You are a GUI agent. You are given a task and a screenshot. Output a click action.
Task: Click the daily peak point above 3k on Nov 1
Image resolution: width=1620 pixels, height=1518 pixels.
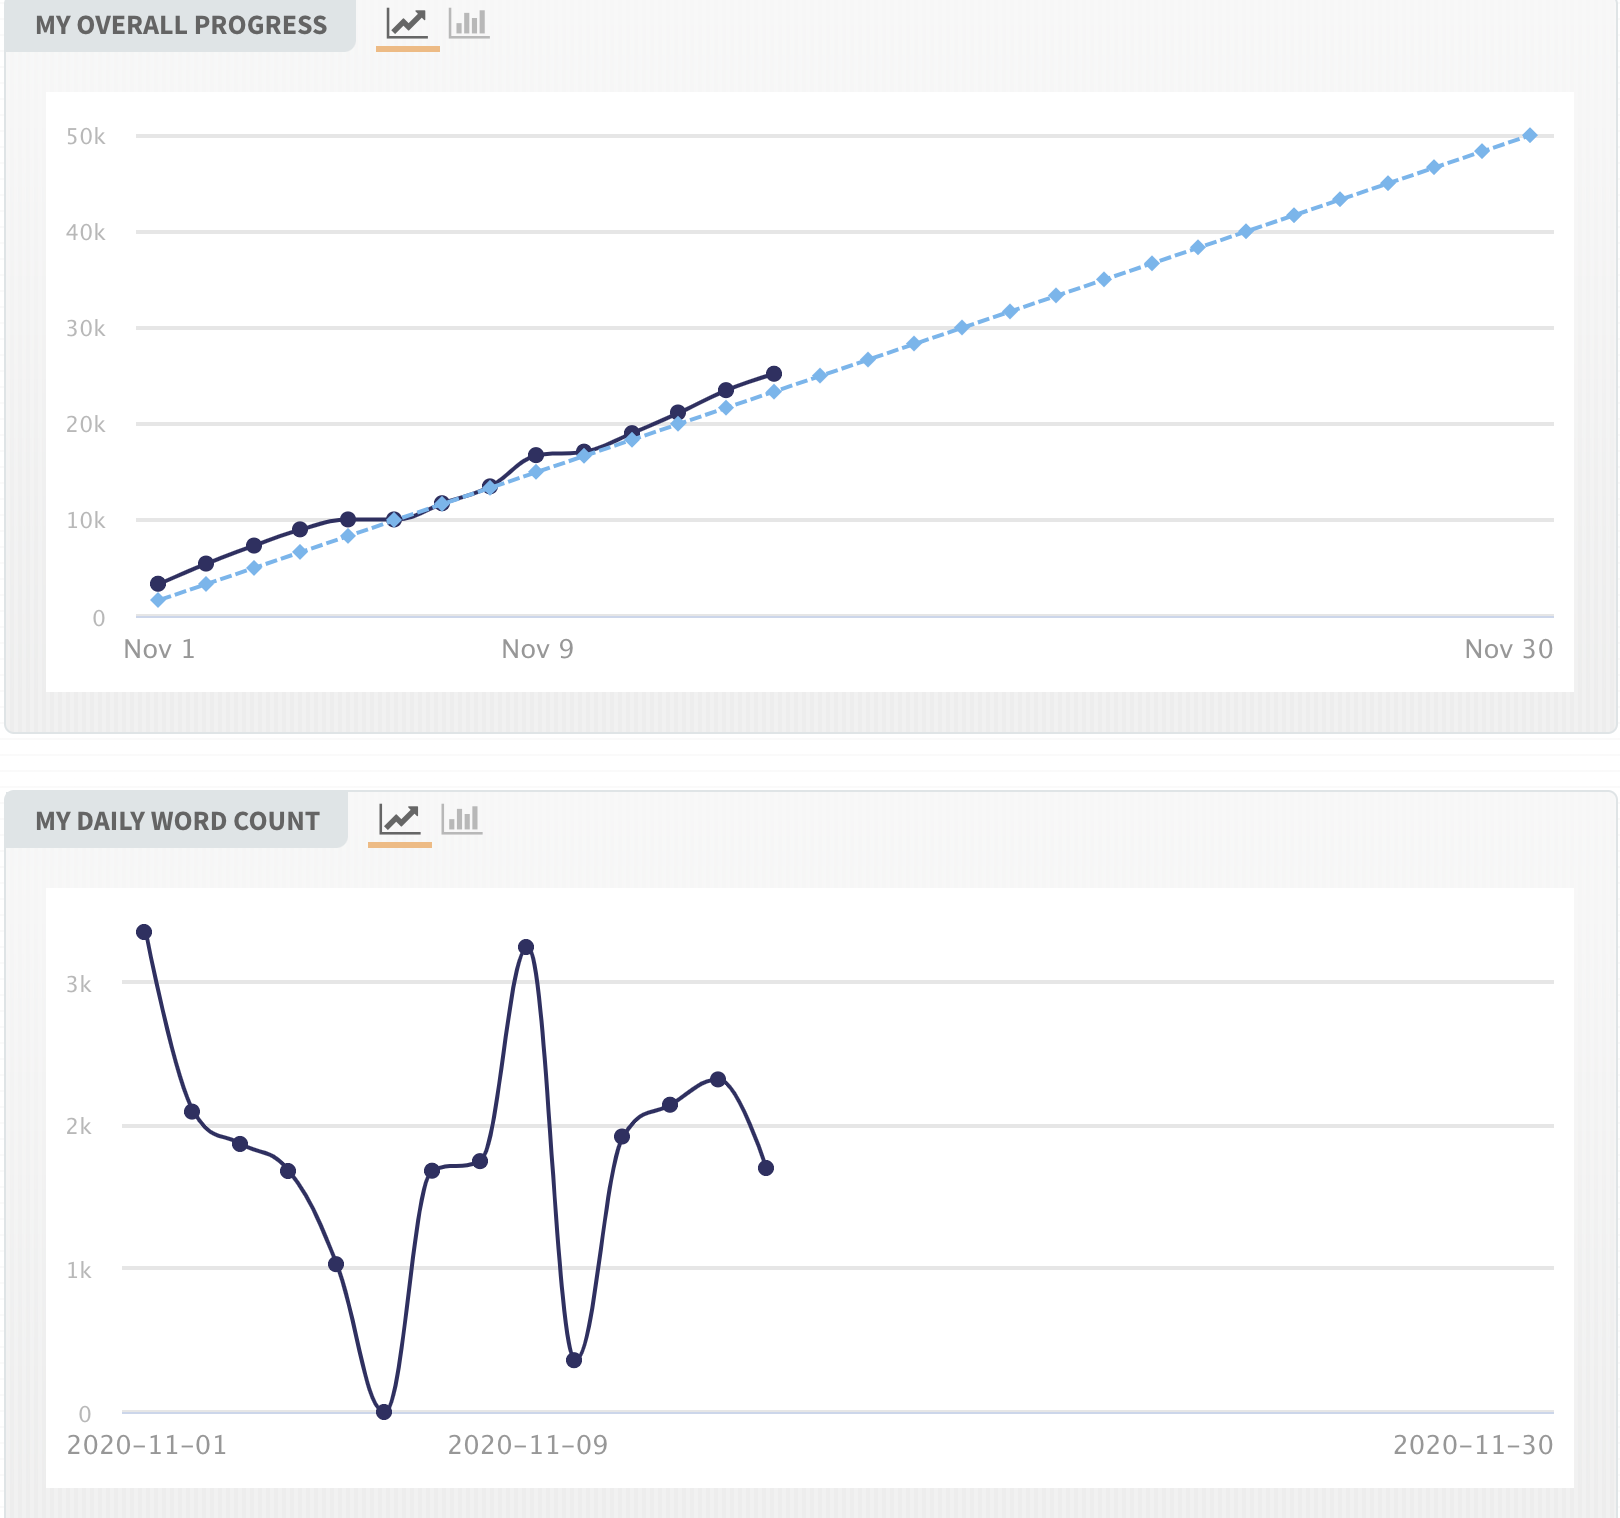click(144, 932)
